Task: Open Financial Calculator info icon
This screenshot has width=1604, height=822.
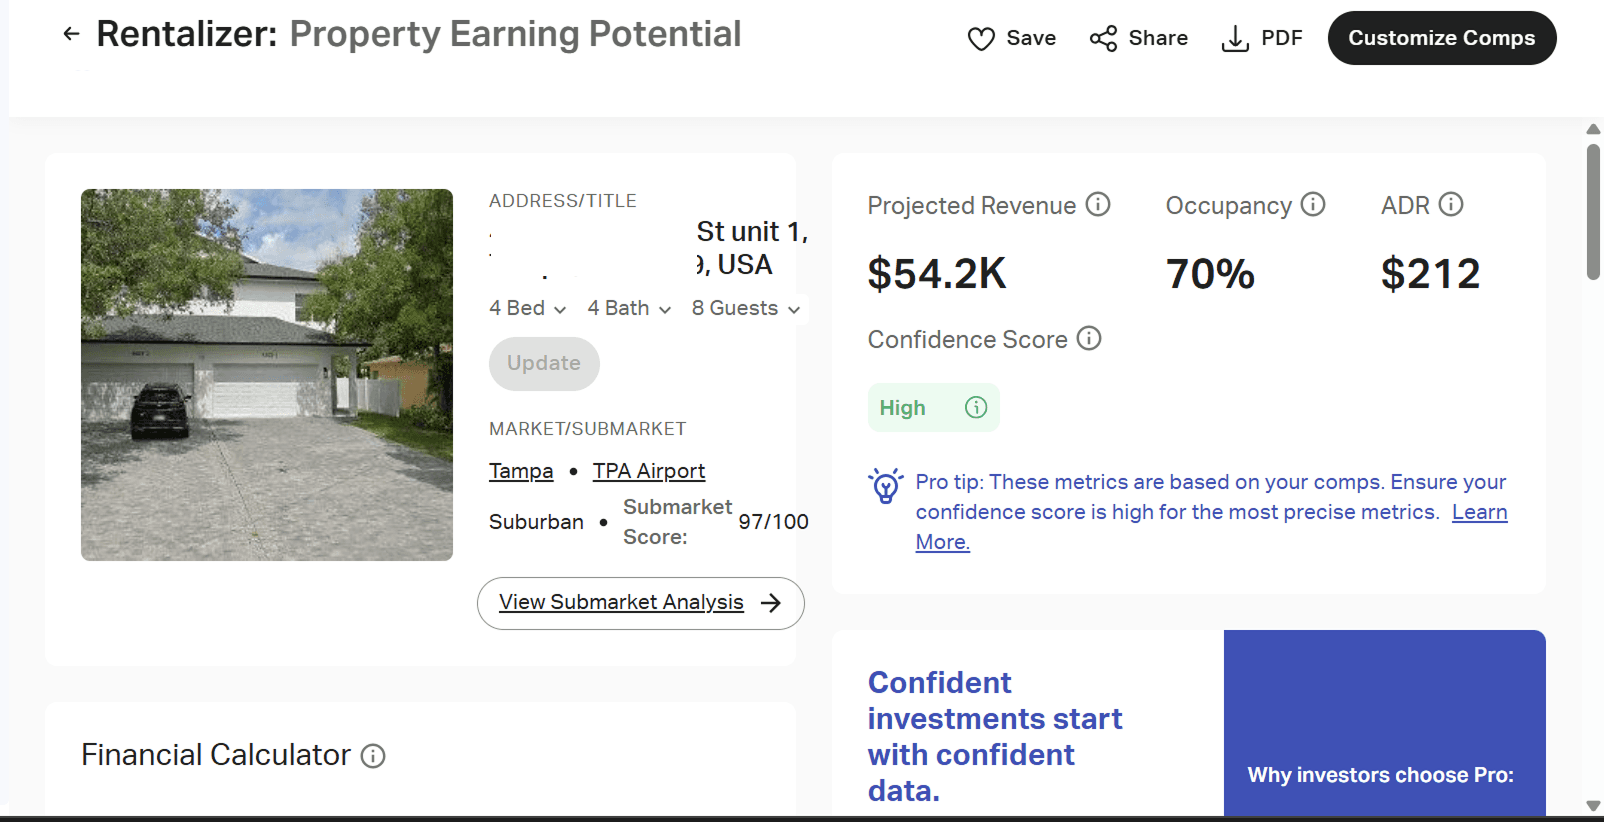Action: 373,756
